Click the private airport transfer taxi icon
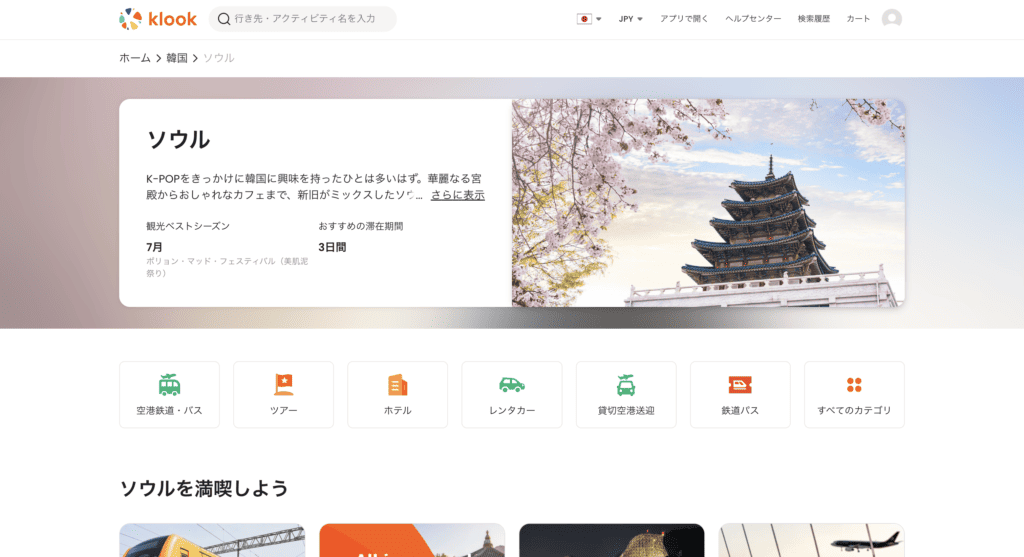Viewport: 1024px width, 557px height. 626,385
